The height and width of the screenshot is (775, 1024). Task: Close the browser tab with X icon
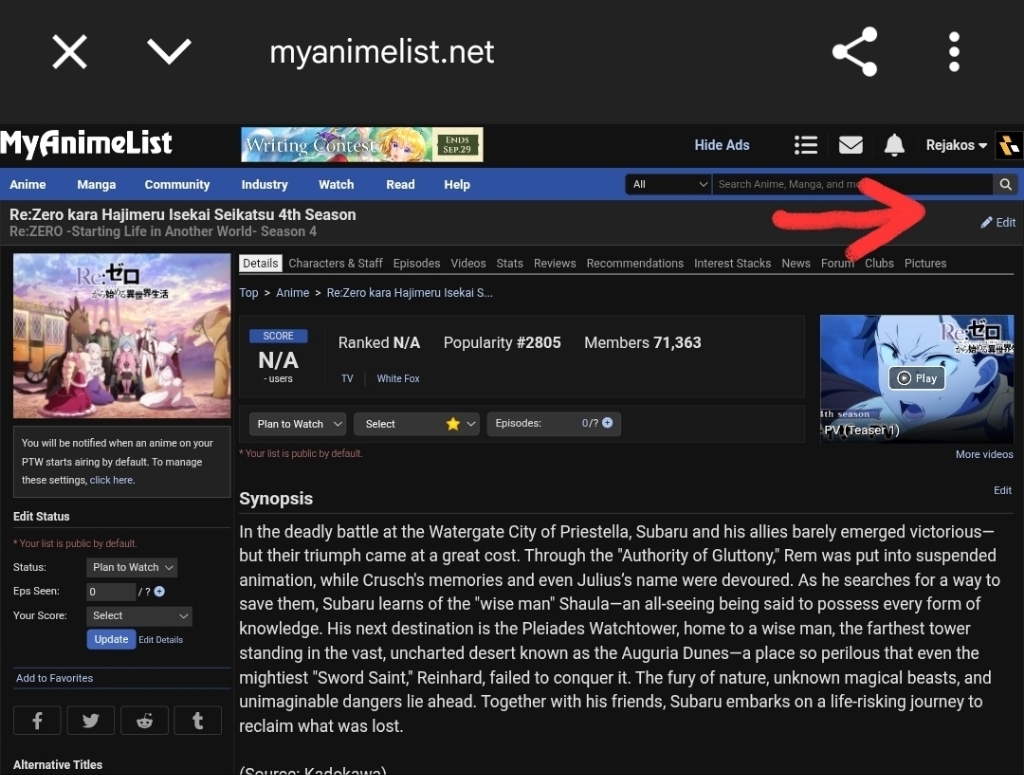click(x=69, y=52)
